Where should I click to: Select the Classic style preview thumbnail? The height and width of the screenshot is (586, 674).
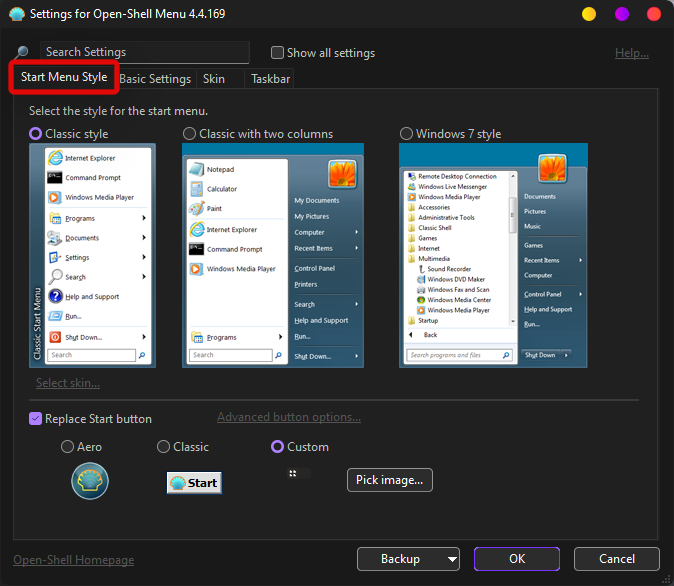pyautogui.click(x=92, y=255)
